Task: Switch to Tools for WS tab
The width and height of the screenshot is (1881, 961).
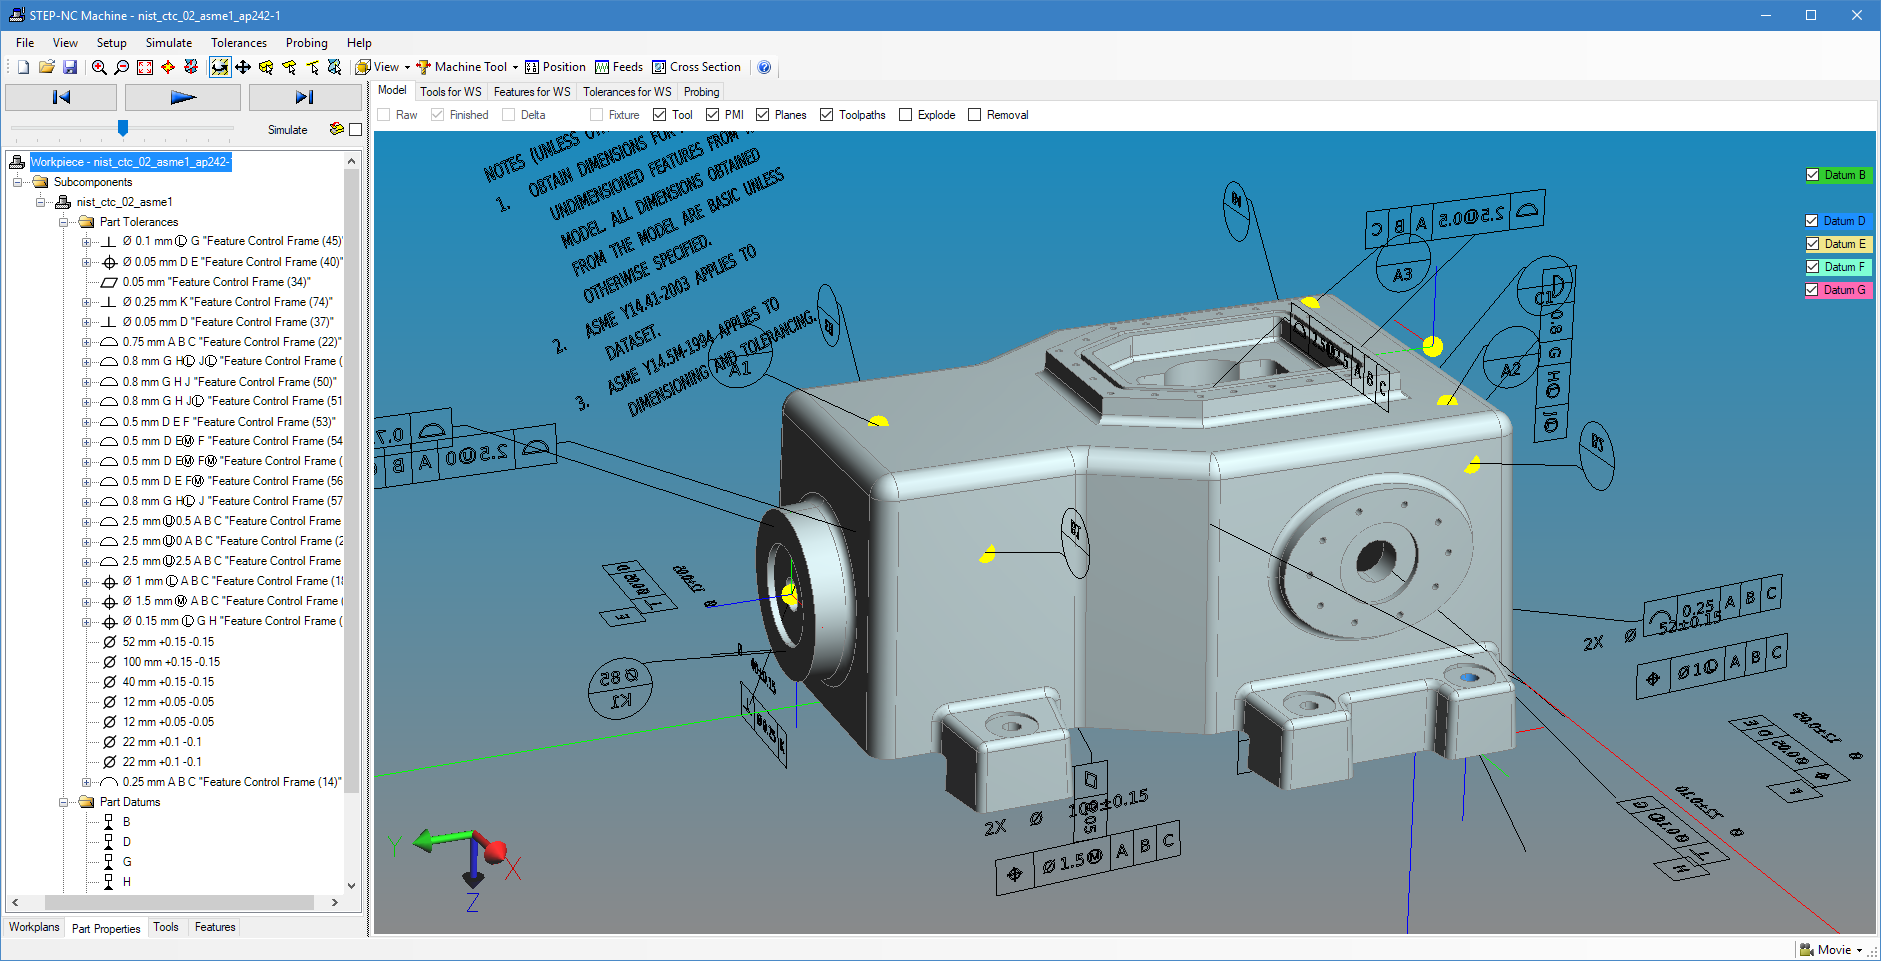Action: [451, 92]
